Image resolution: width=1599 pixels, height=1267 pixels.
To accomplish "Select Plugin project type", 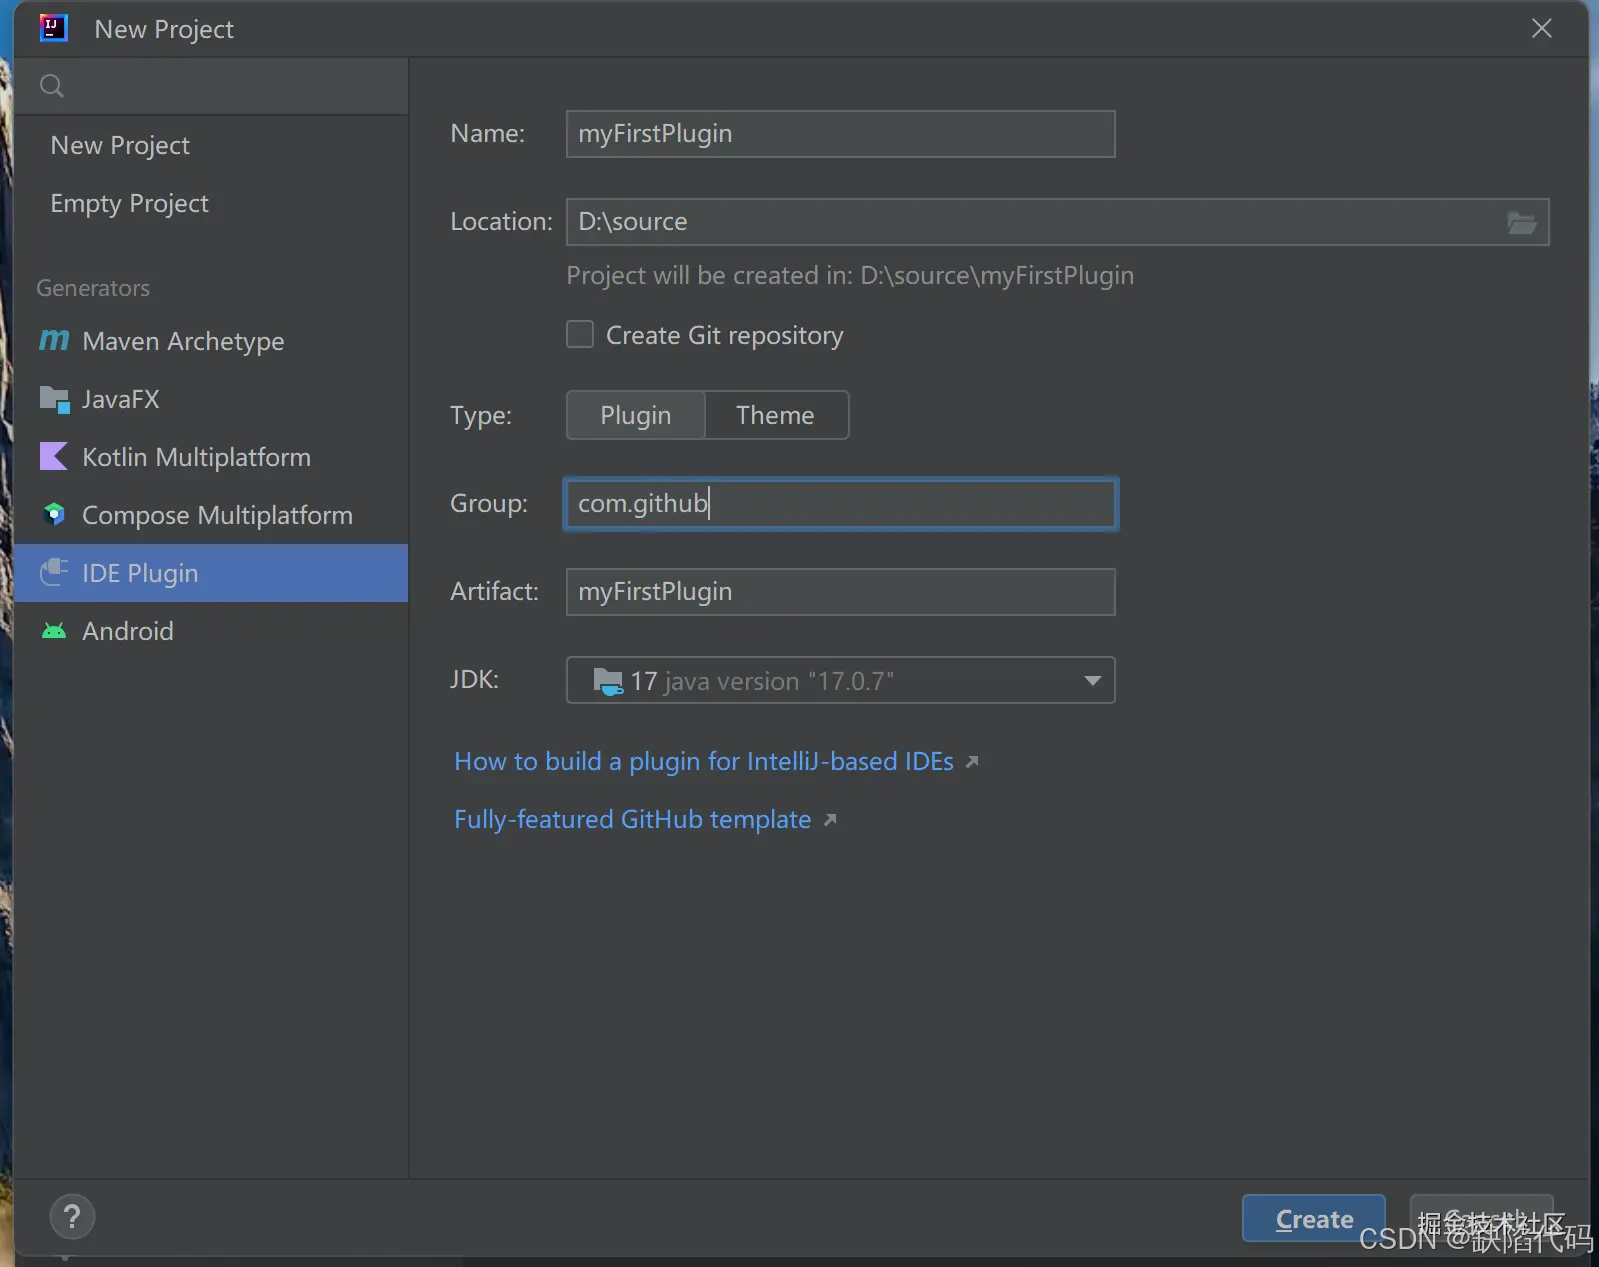I will [x=636, y=415].
